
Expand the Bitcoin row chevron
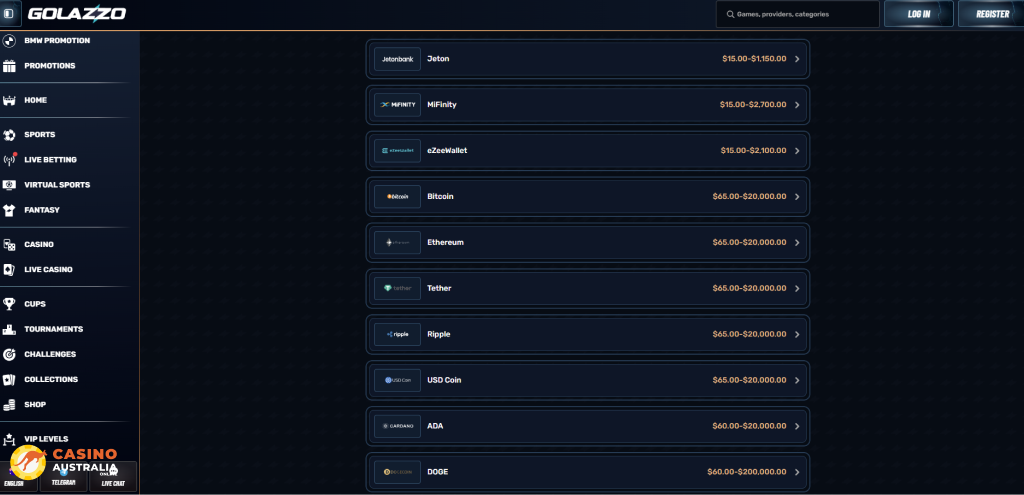click(x=797, y=196)
